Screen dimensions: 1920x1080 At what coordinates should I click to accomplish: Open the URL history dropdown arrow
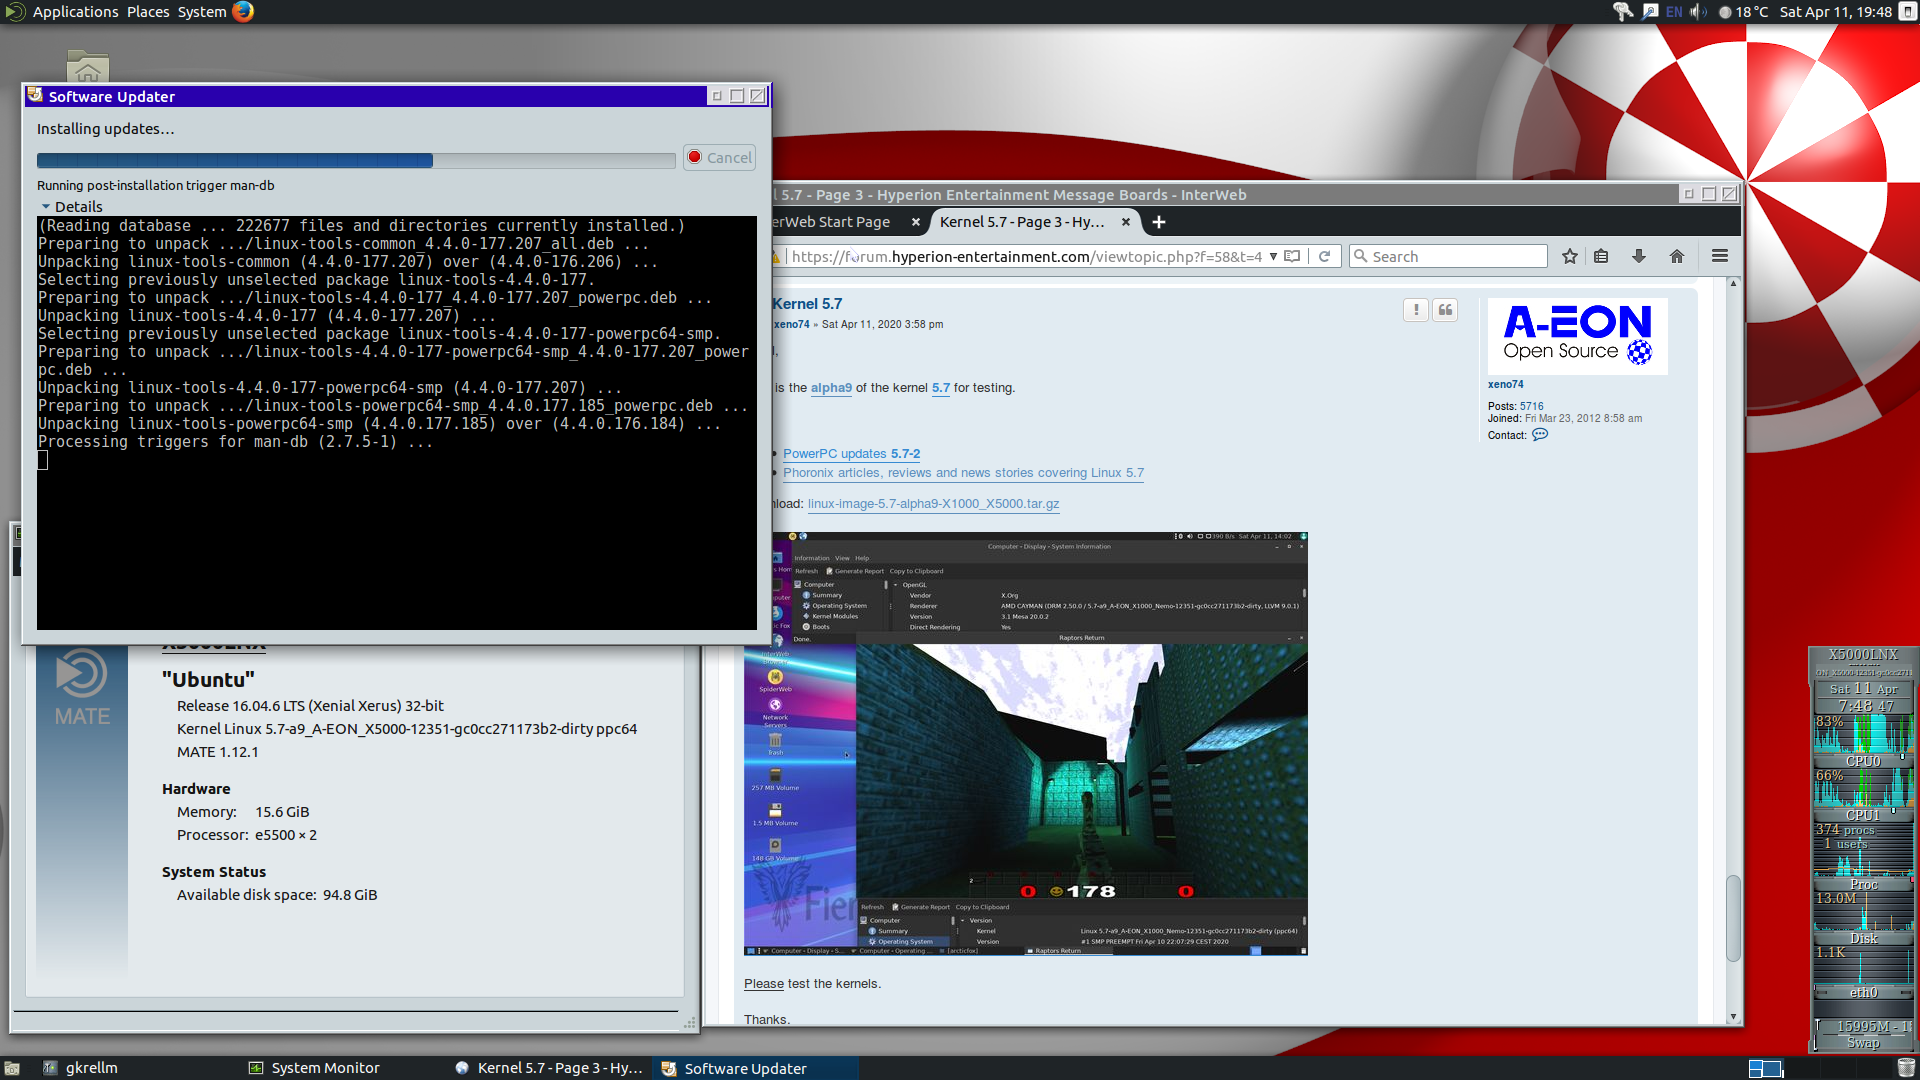tap(1273, 257)
